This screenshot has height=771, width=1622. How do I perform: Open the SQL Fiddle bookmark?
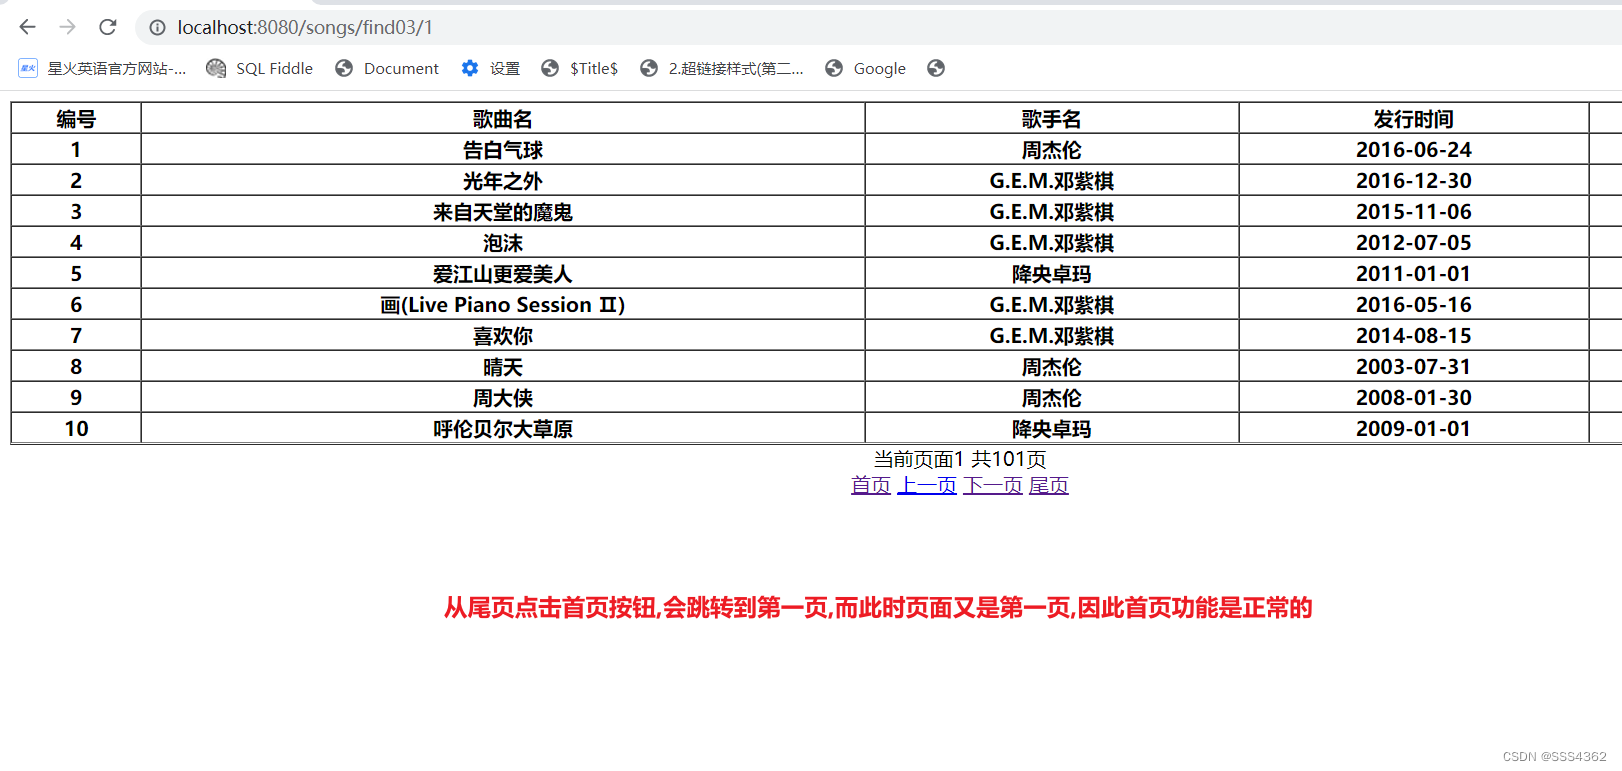260,68
